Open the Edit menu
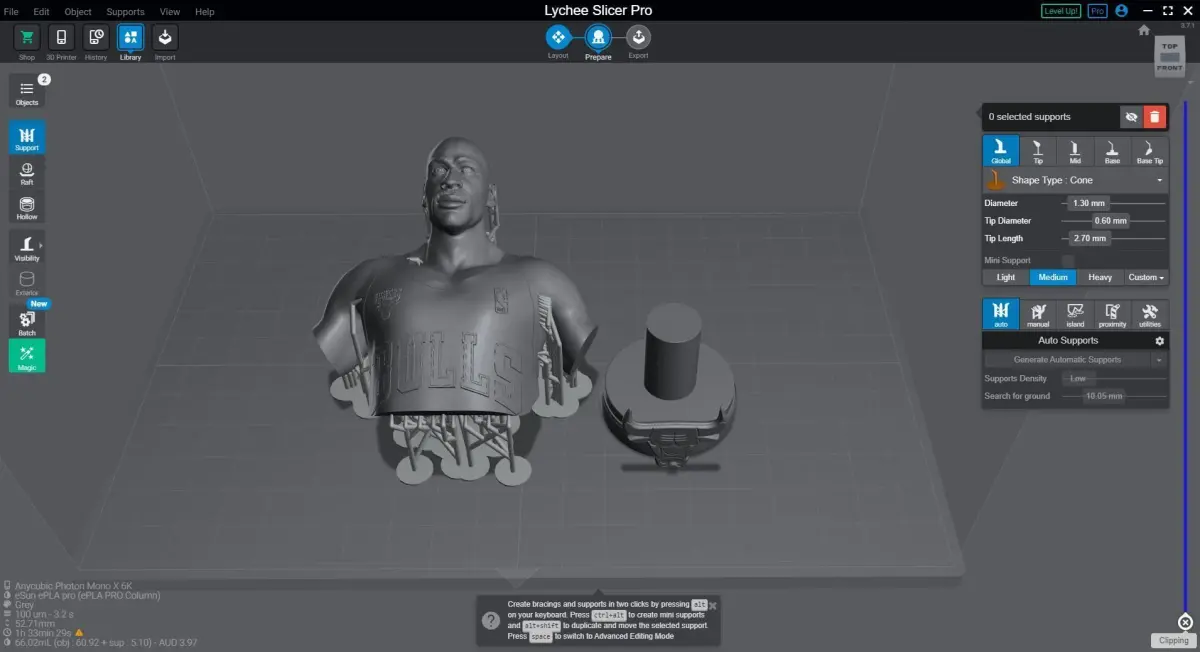The image size is (1200, 652). tap(41, 12)
